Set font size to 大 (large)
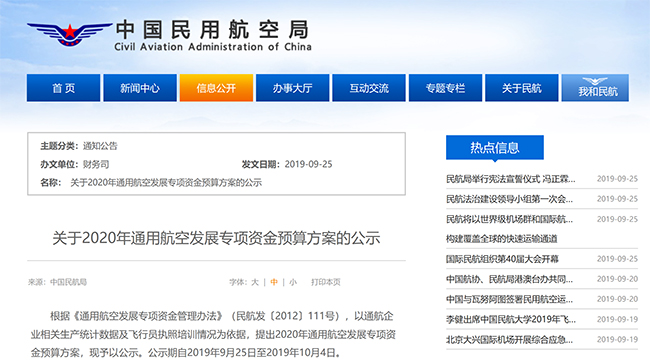The image size is (650, 363). pyautogui.click(x=255, y=282)
